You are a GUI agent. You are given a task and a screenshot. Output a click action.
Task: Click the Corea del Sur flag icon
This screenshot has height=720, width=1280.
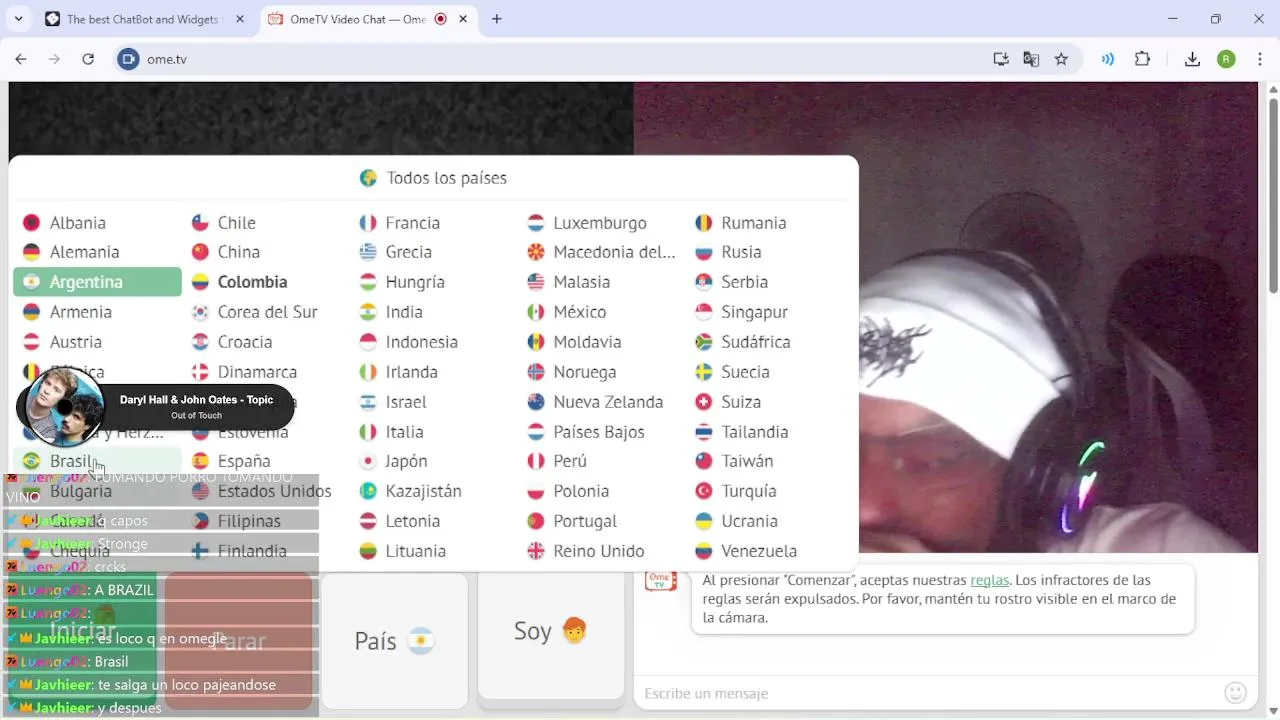coord(200,312)
